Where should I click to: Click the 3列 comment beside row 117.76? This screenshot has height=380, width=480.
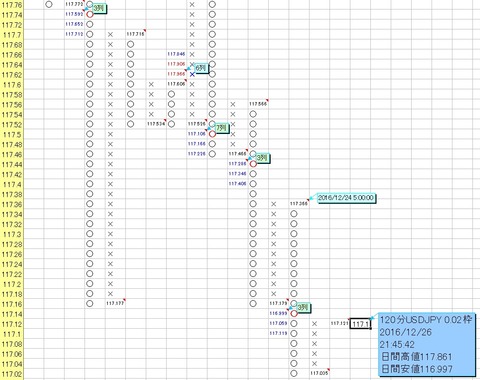(x=99, y=8)
